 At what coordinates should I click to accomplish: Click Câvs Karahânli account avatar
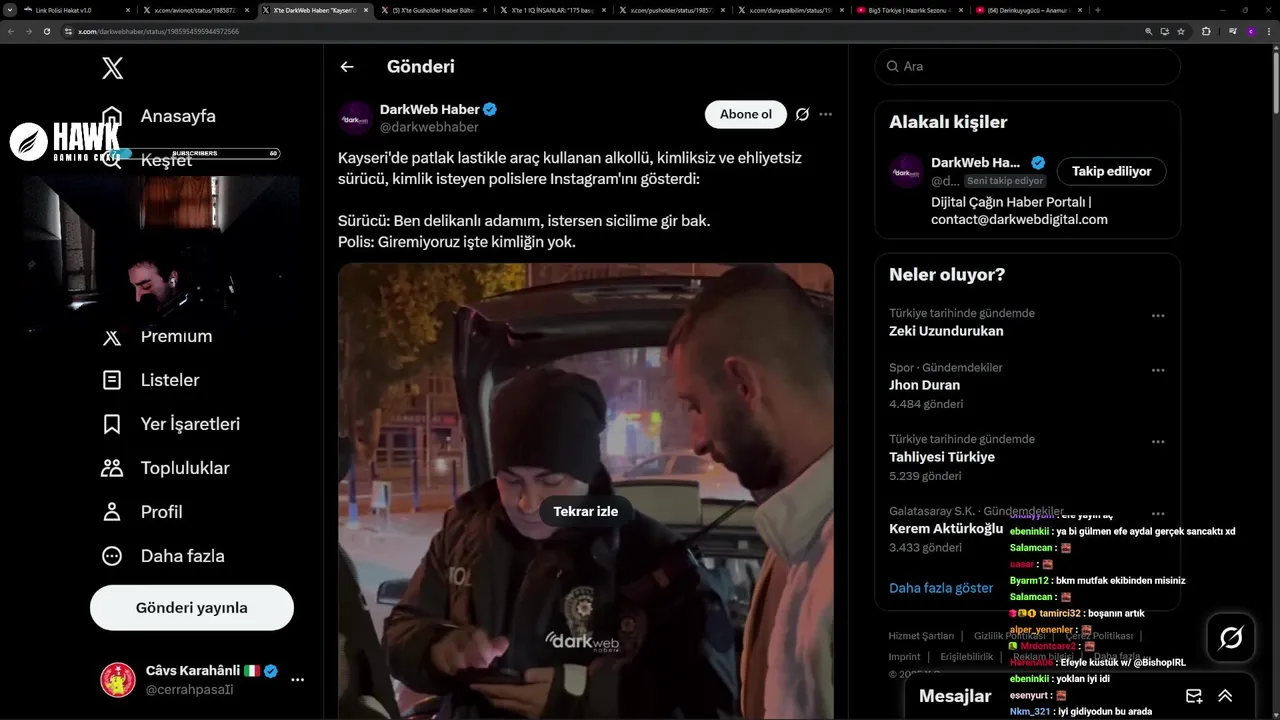tap(118, 680)
